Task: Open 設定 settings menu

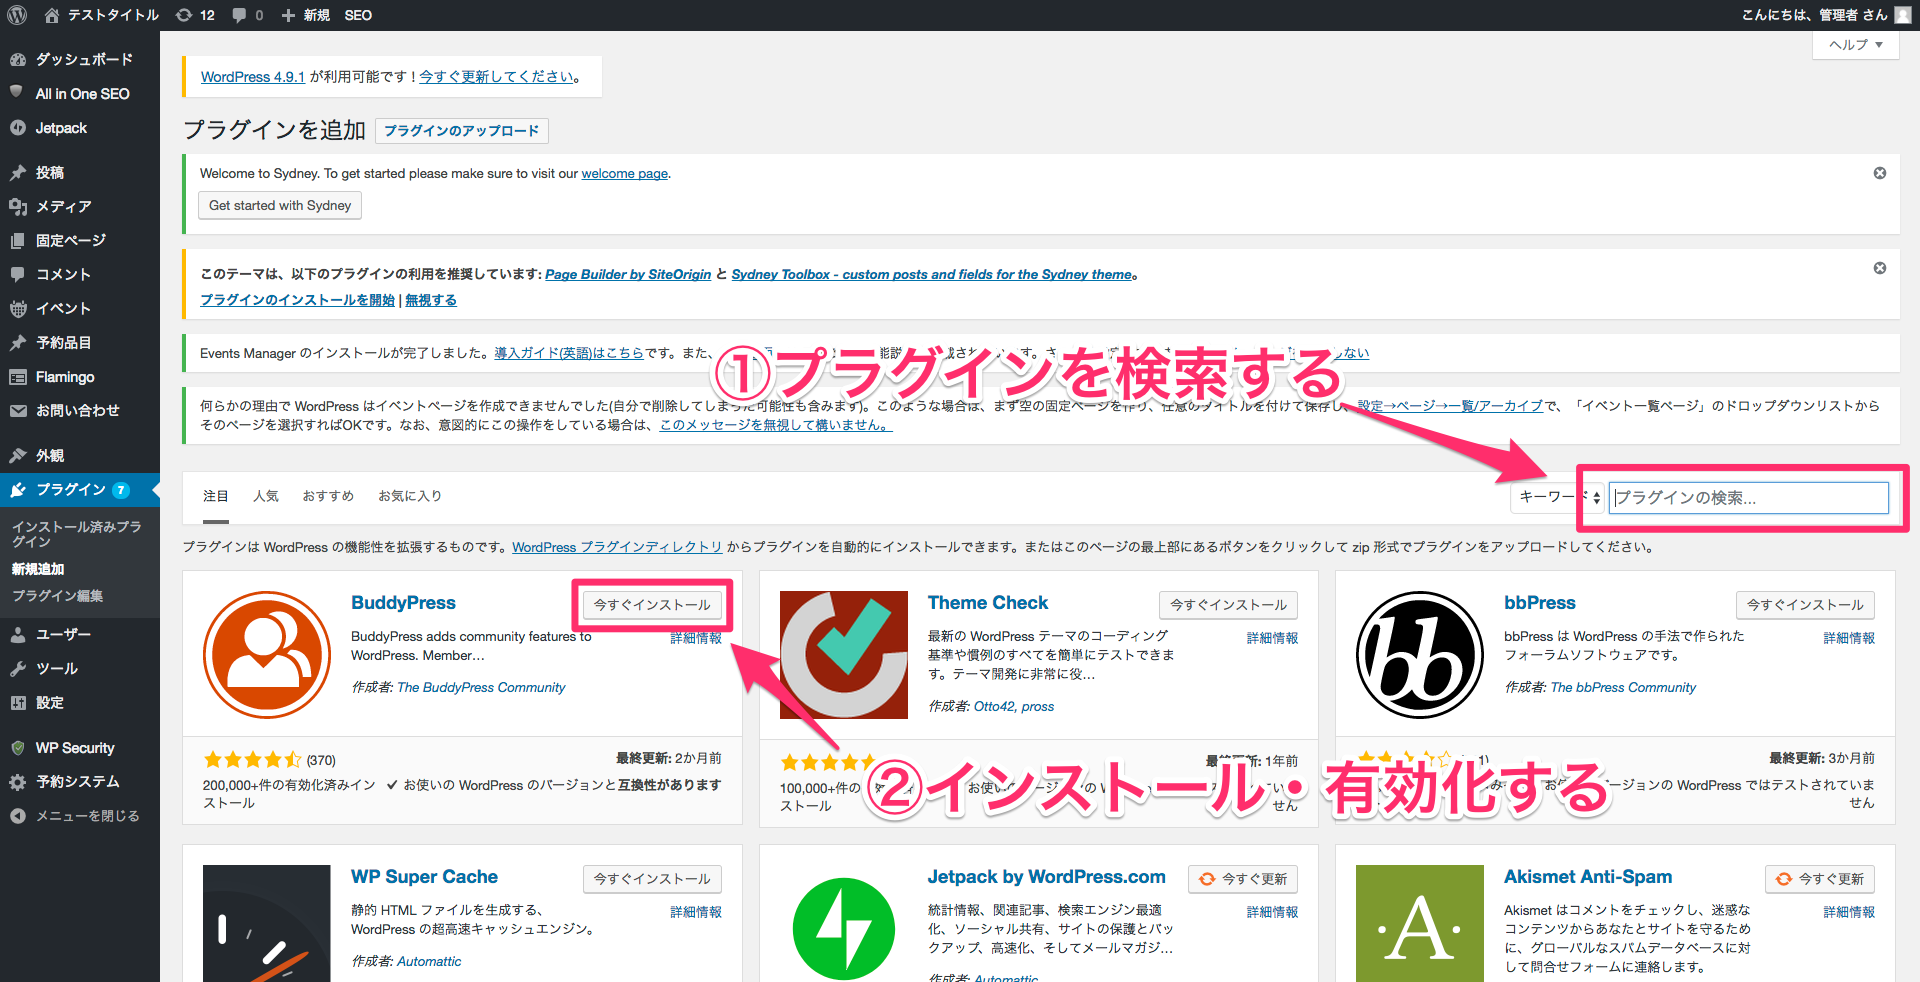Action: [x=80, y=702]
